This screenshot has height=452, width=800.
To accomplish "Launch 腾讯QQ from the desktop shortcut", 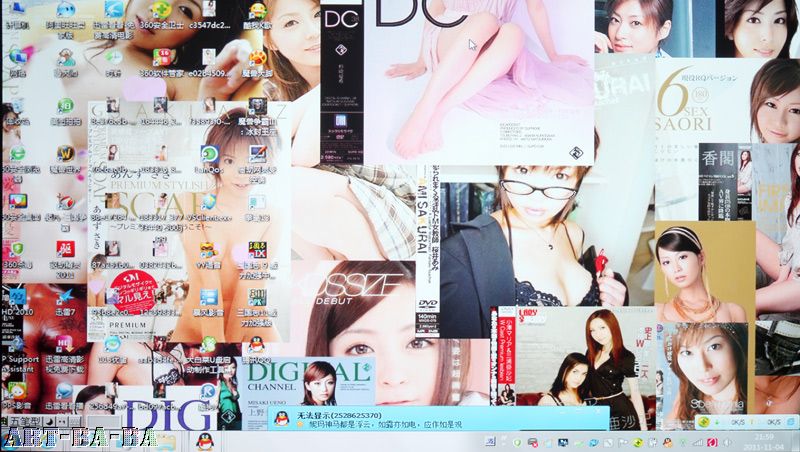I will click(x=258, y=349).
